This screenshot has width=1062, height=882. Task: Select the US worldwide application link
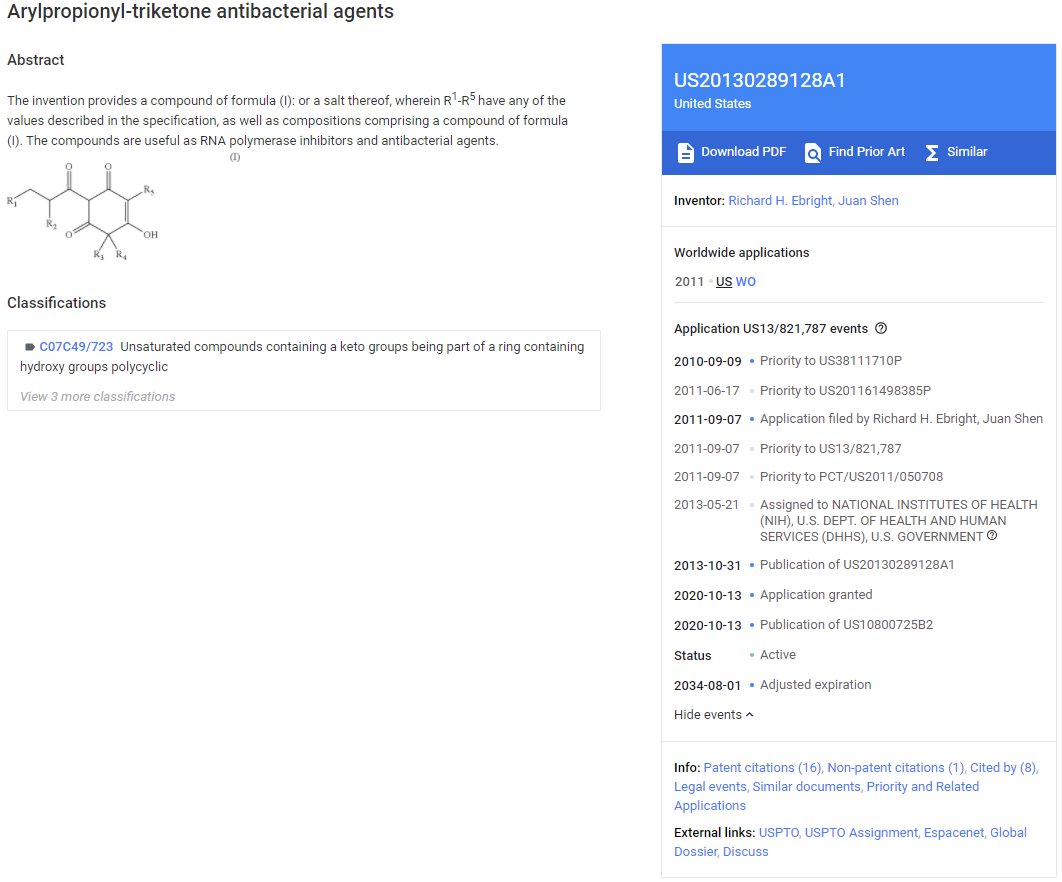pos(723,282)
